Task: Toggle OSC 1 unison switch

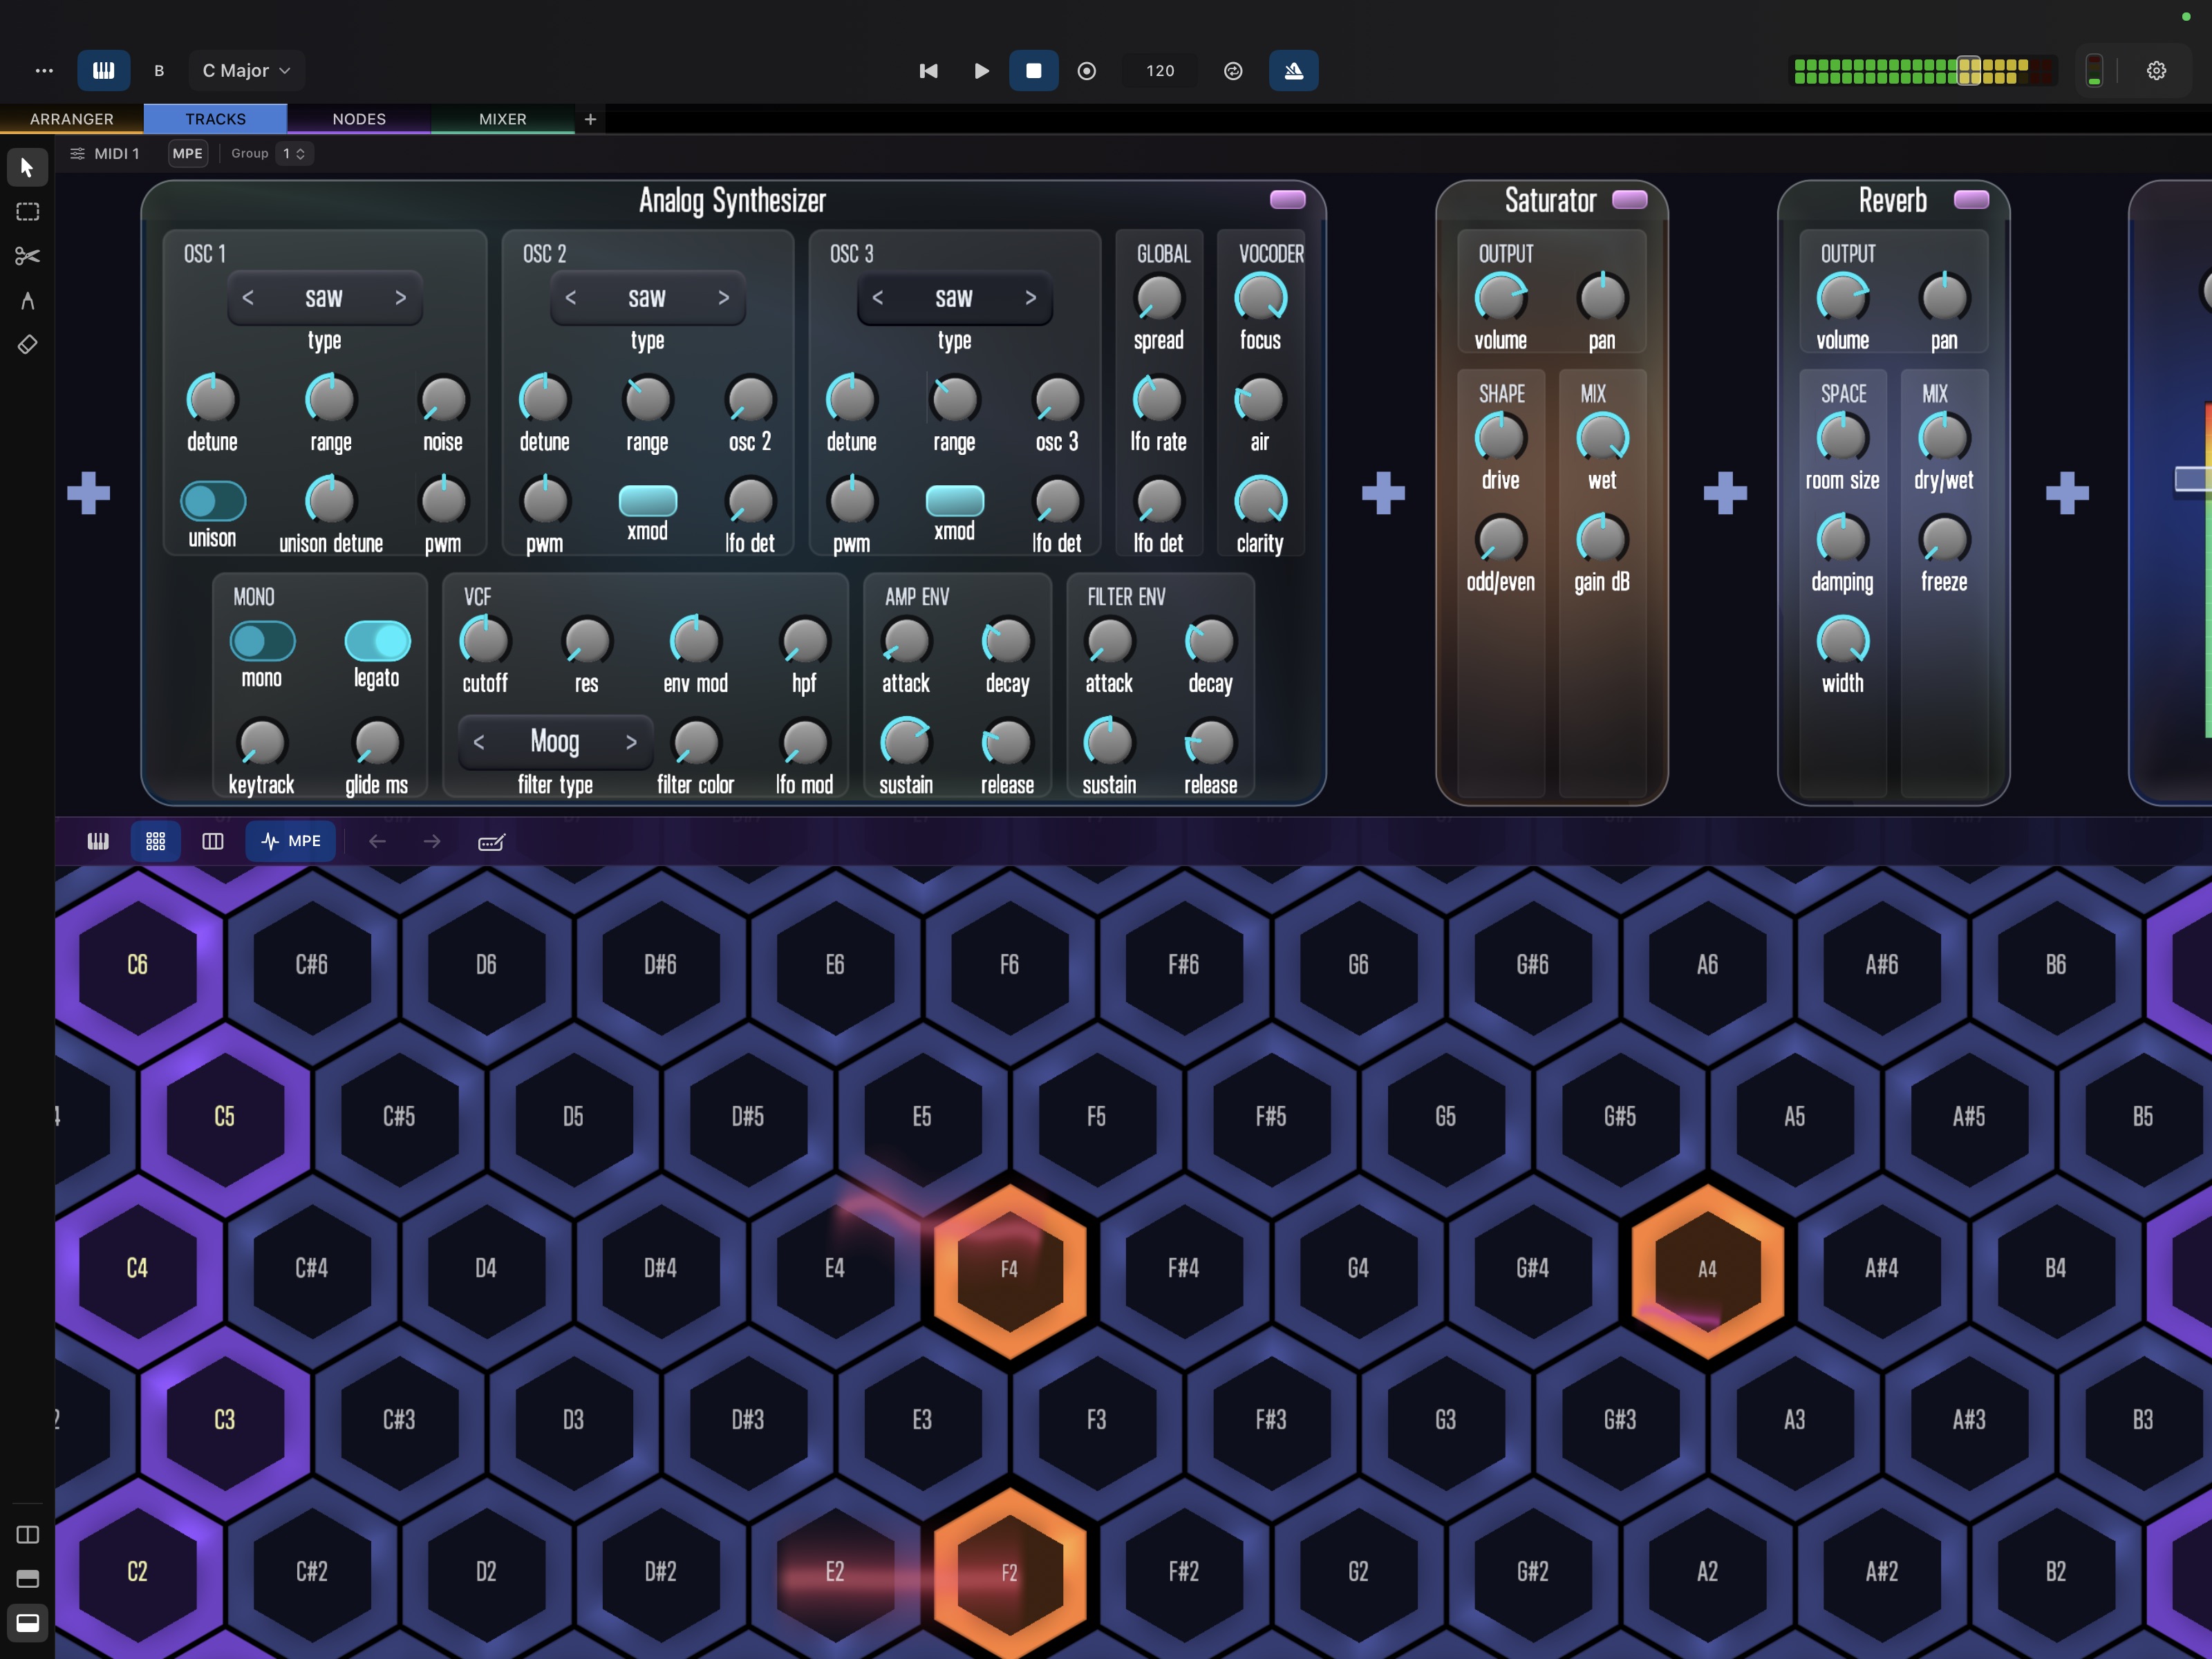Action: 213,501
